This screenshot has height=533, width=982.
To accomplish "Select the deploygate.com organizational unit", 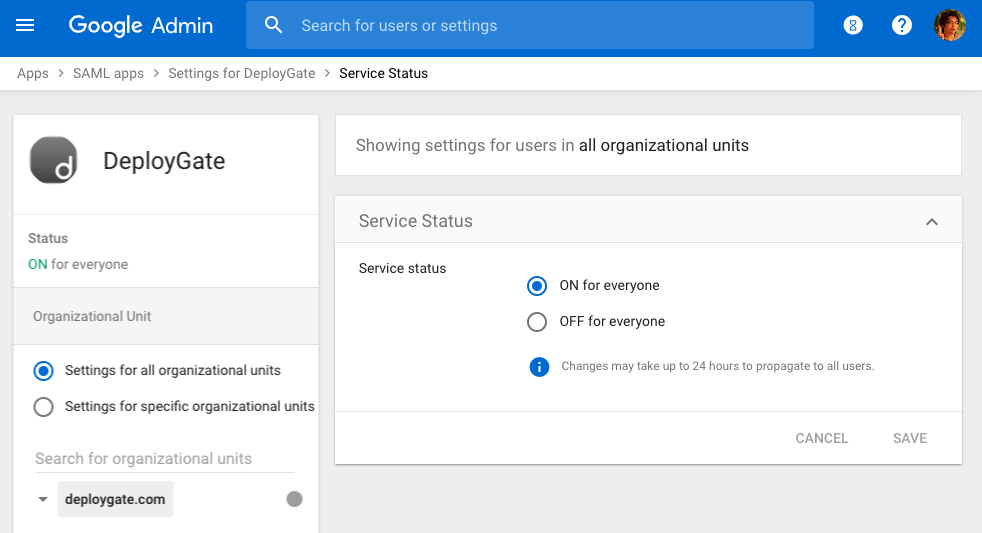I will pos(115,499).
